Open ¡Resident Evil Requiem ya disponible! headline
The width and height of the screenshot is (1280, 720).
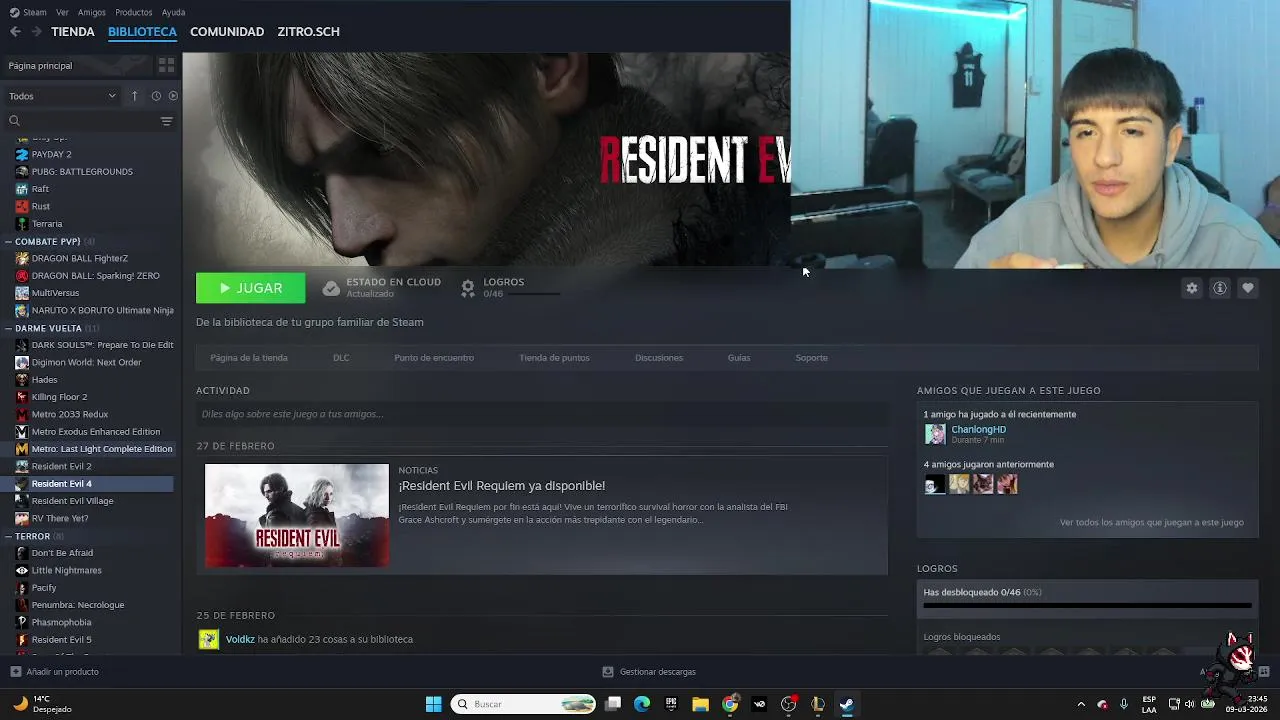(502, 486)
